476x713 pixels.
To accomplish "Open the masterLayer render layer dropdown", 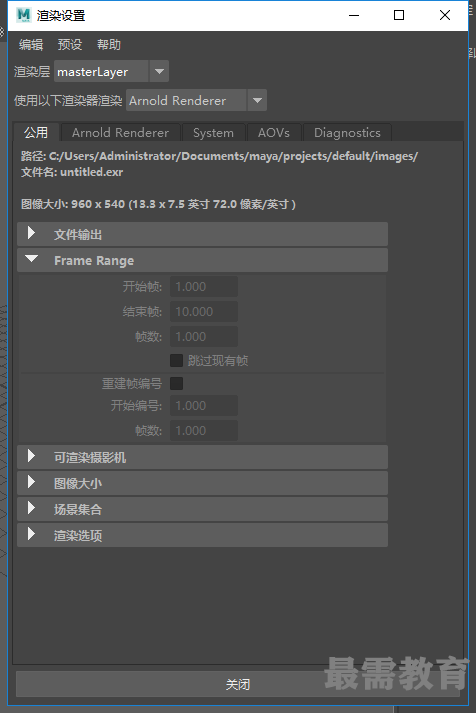I will point(111,71).
